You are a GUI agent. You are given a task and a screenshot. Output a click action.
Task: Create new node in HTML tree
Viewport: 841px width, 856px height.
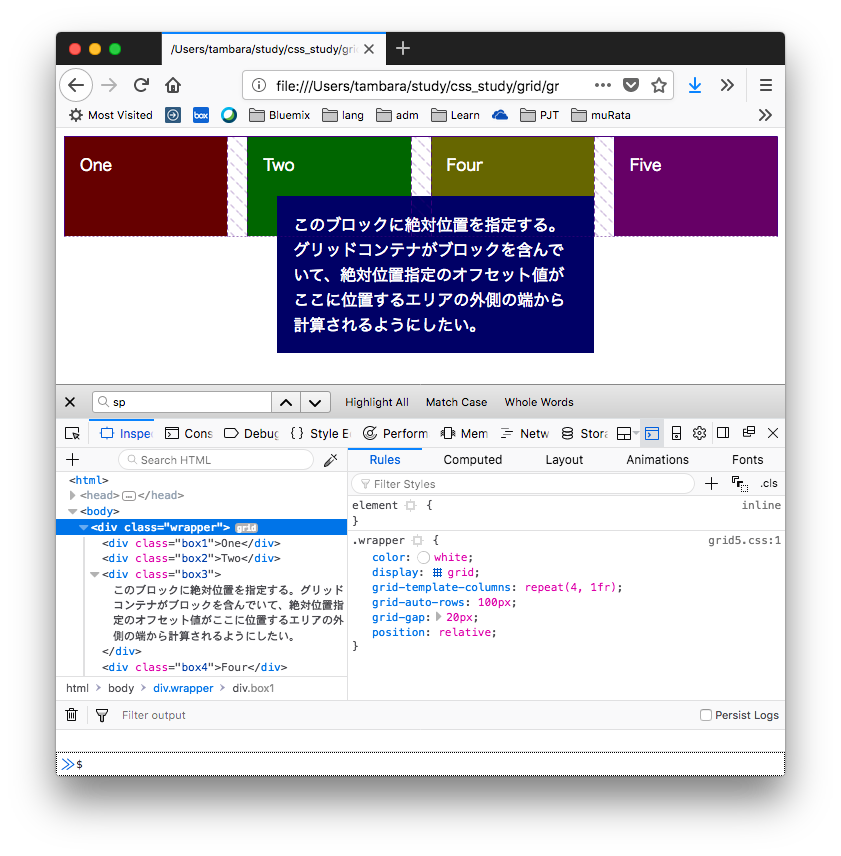[73, 460]
